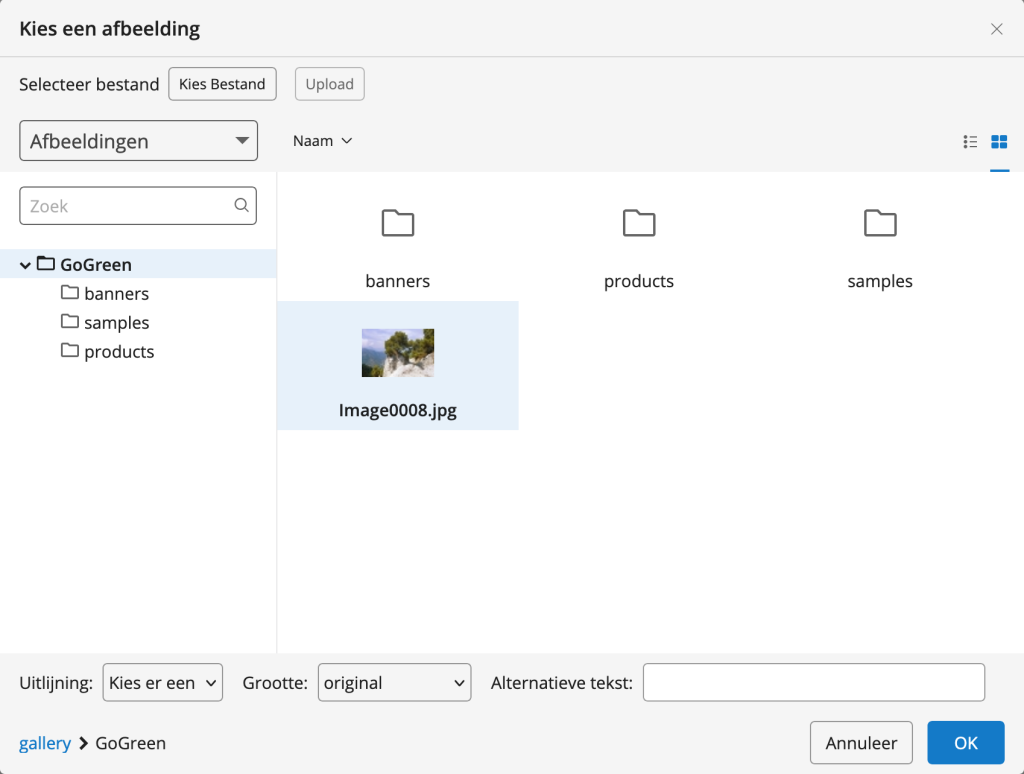1024x774 pixels.
Task: Collapse the GoGreen tree node
Action: tap(25, 265)
